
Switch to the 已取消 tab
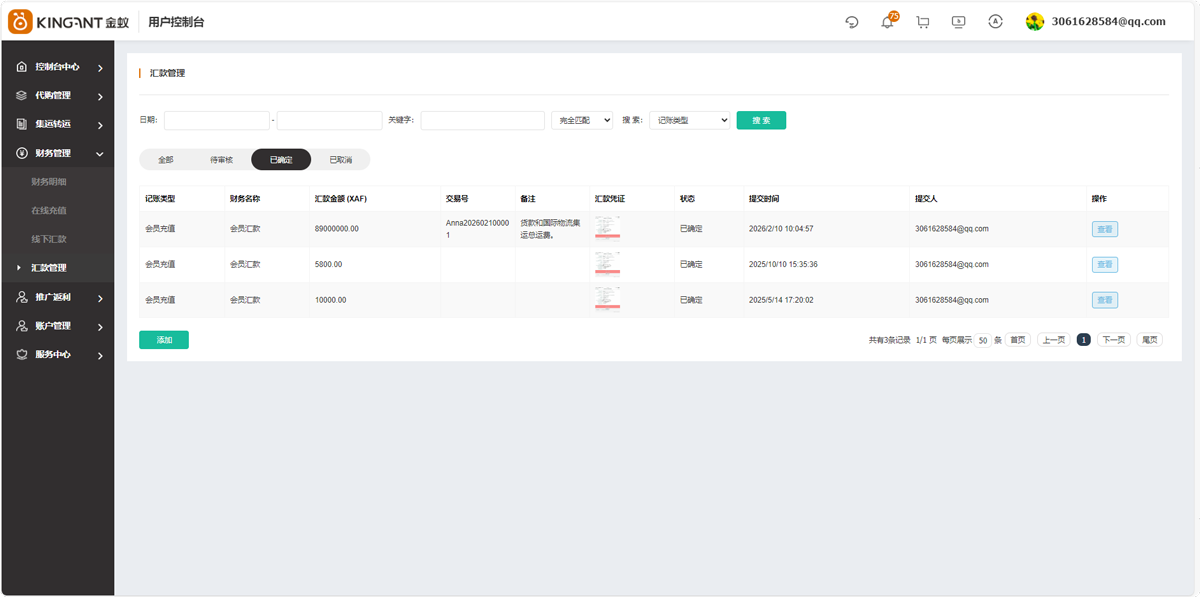click(341, 159)
